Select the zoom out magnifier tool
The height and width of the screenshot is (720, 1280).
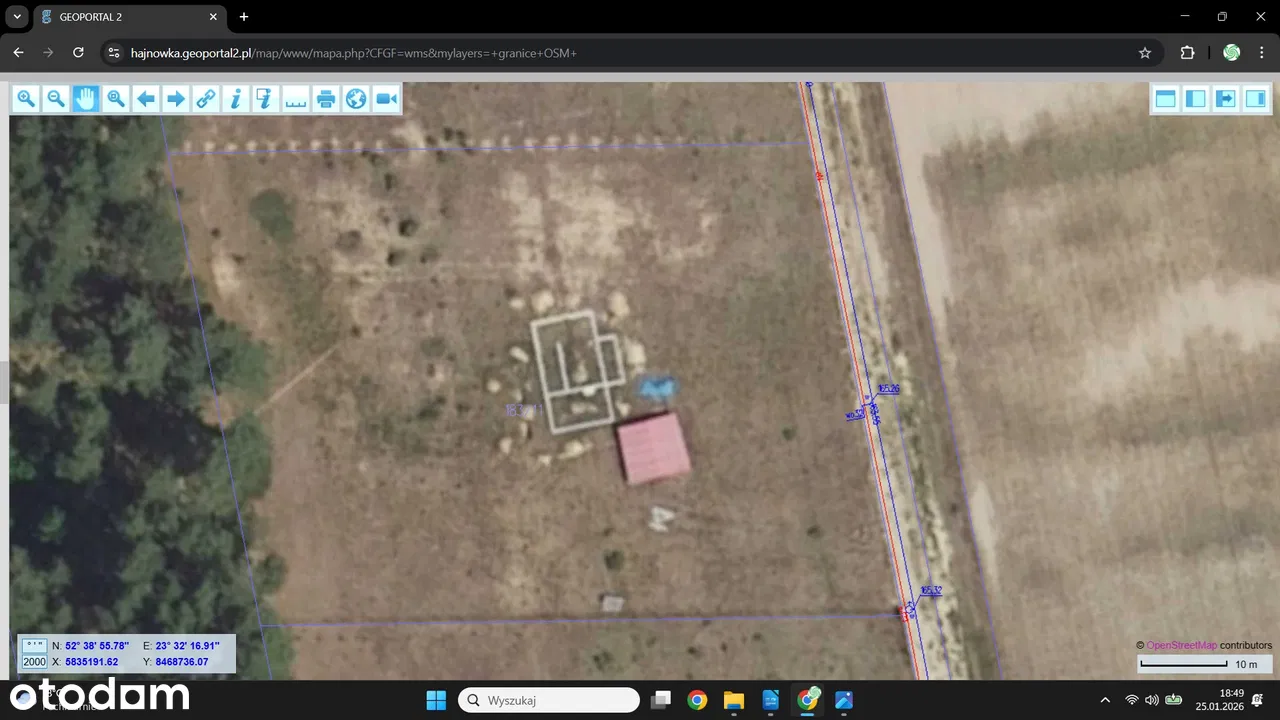[56, 98]
